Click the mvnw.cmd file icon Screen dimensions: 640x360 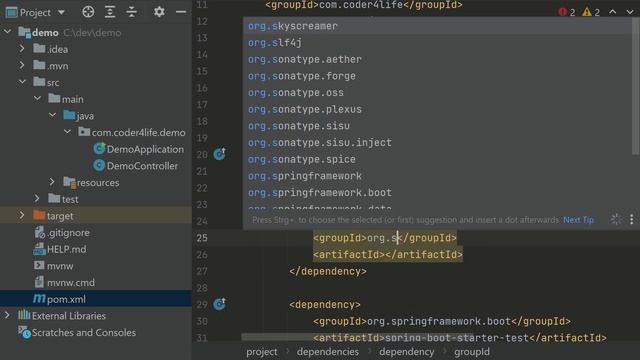click(39, 282)
